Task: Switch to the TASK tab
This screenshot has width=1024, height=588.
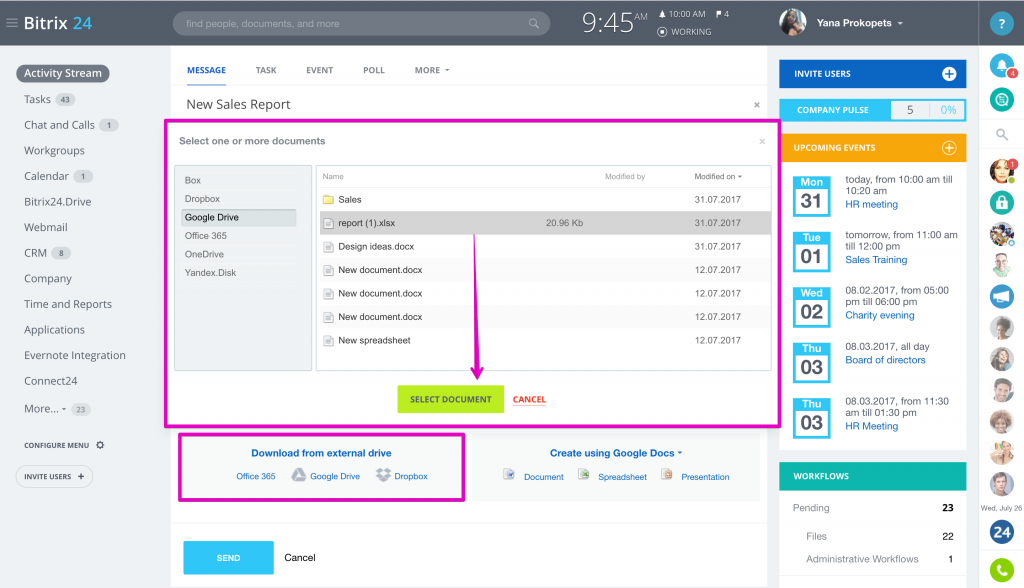Action: pos(266,70)
